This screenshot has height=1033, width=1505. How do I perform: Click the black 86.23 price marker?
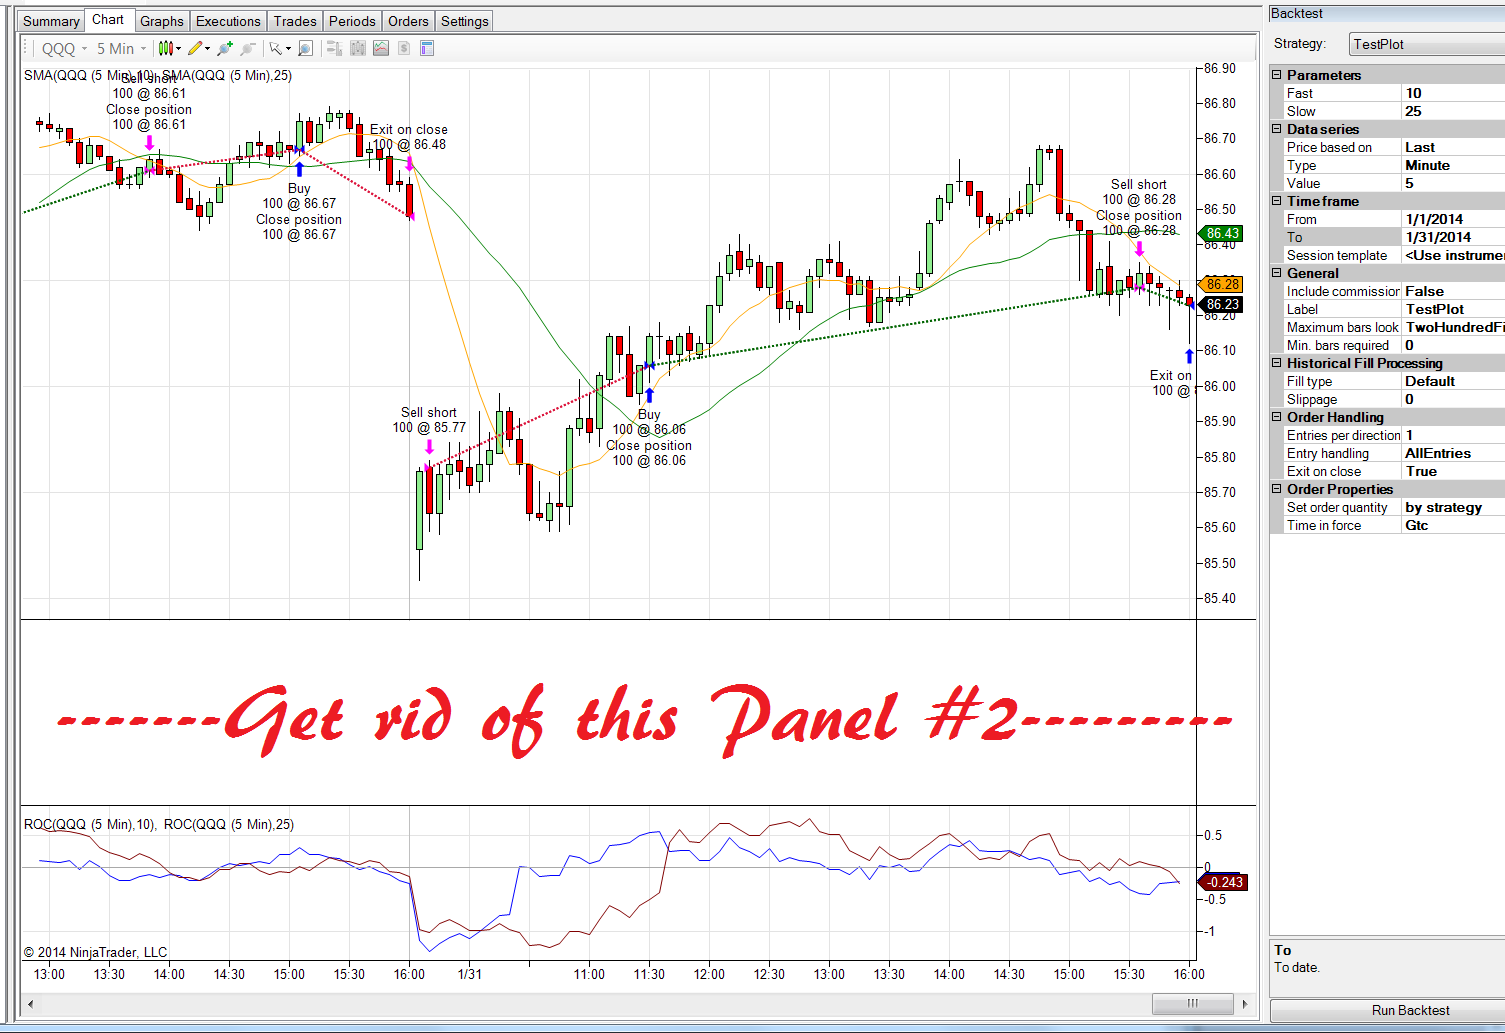[x=1221, y=304]
